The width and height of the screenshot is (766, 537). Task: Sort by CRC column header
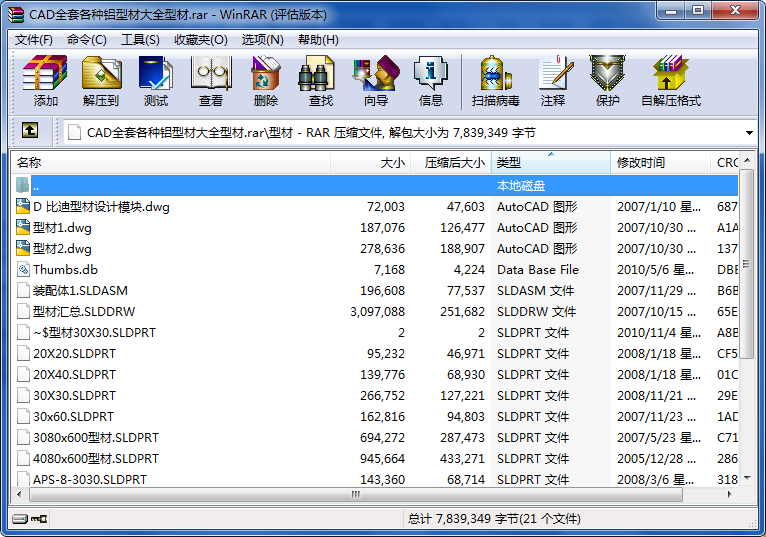(724, 163)
